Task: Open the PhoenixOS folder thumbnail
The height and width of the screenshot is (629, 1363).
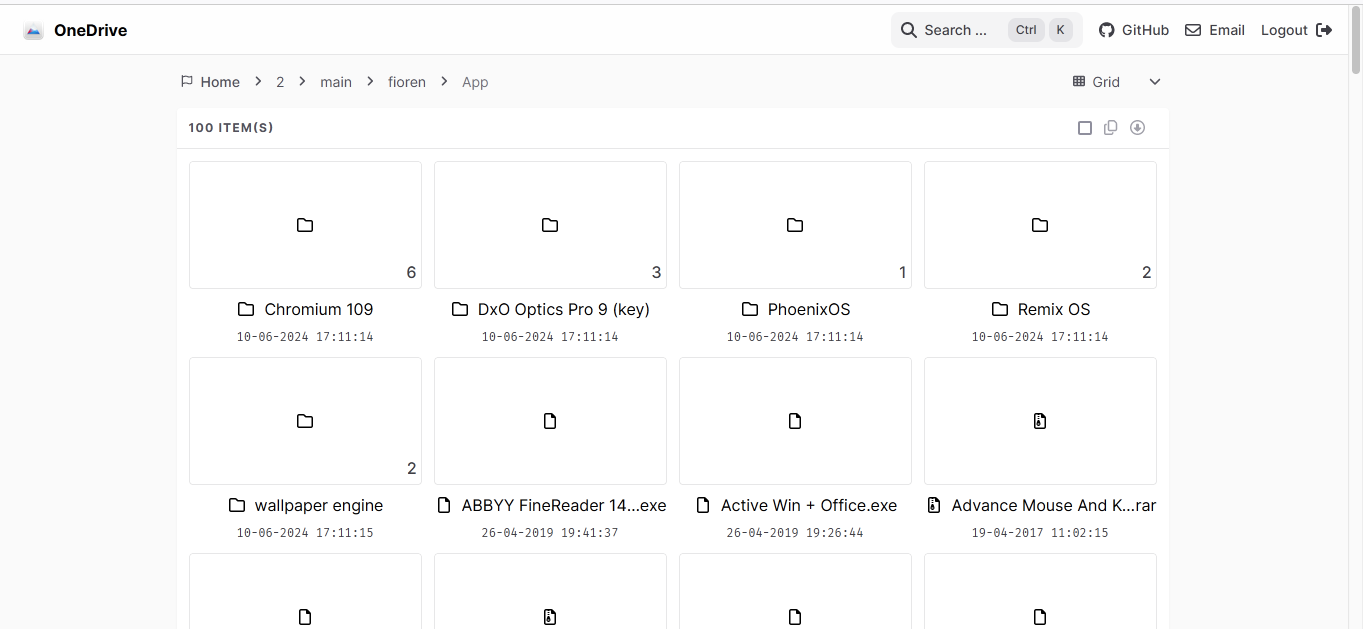Action: 795,225
